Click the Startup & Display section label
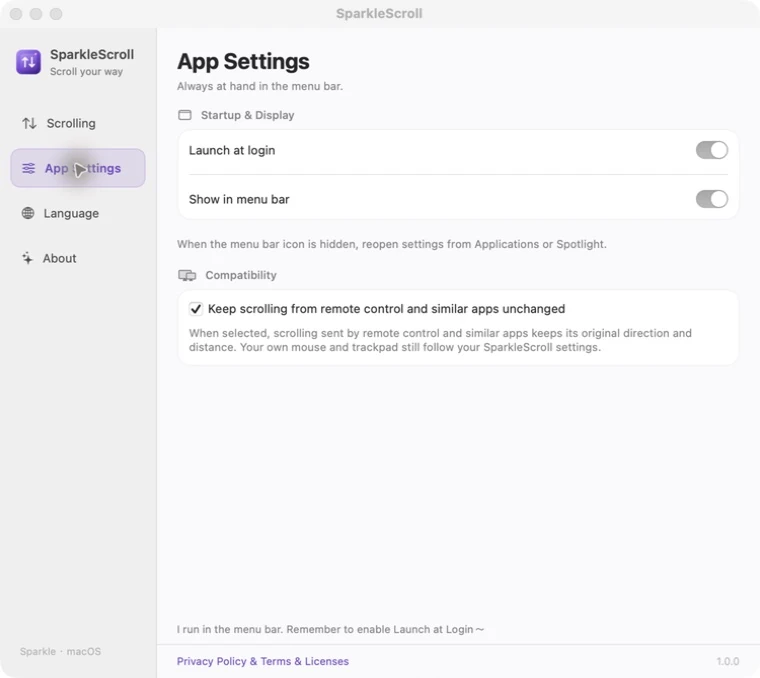The width and height of the screenshot is (760, 678). (248, 115)
